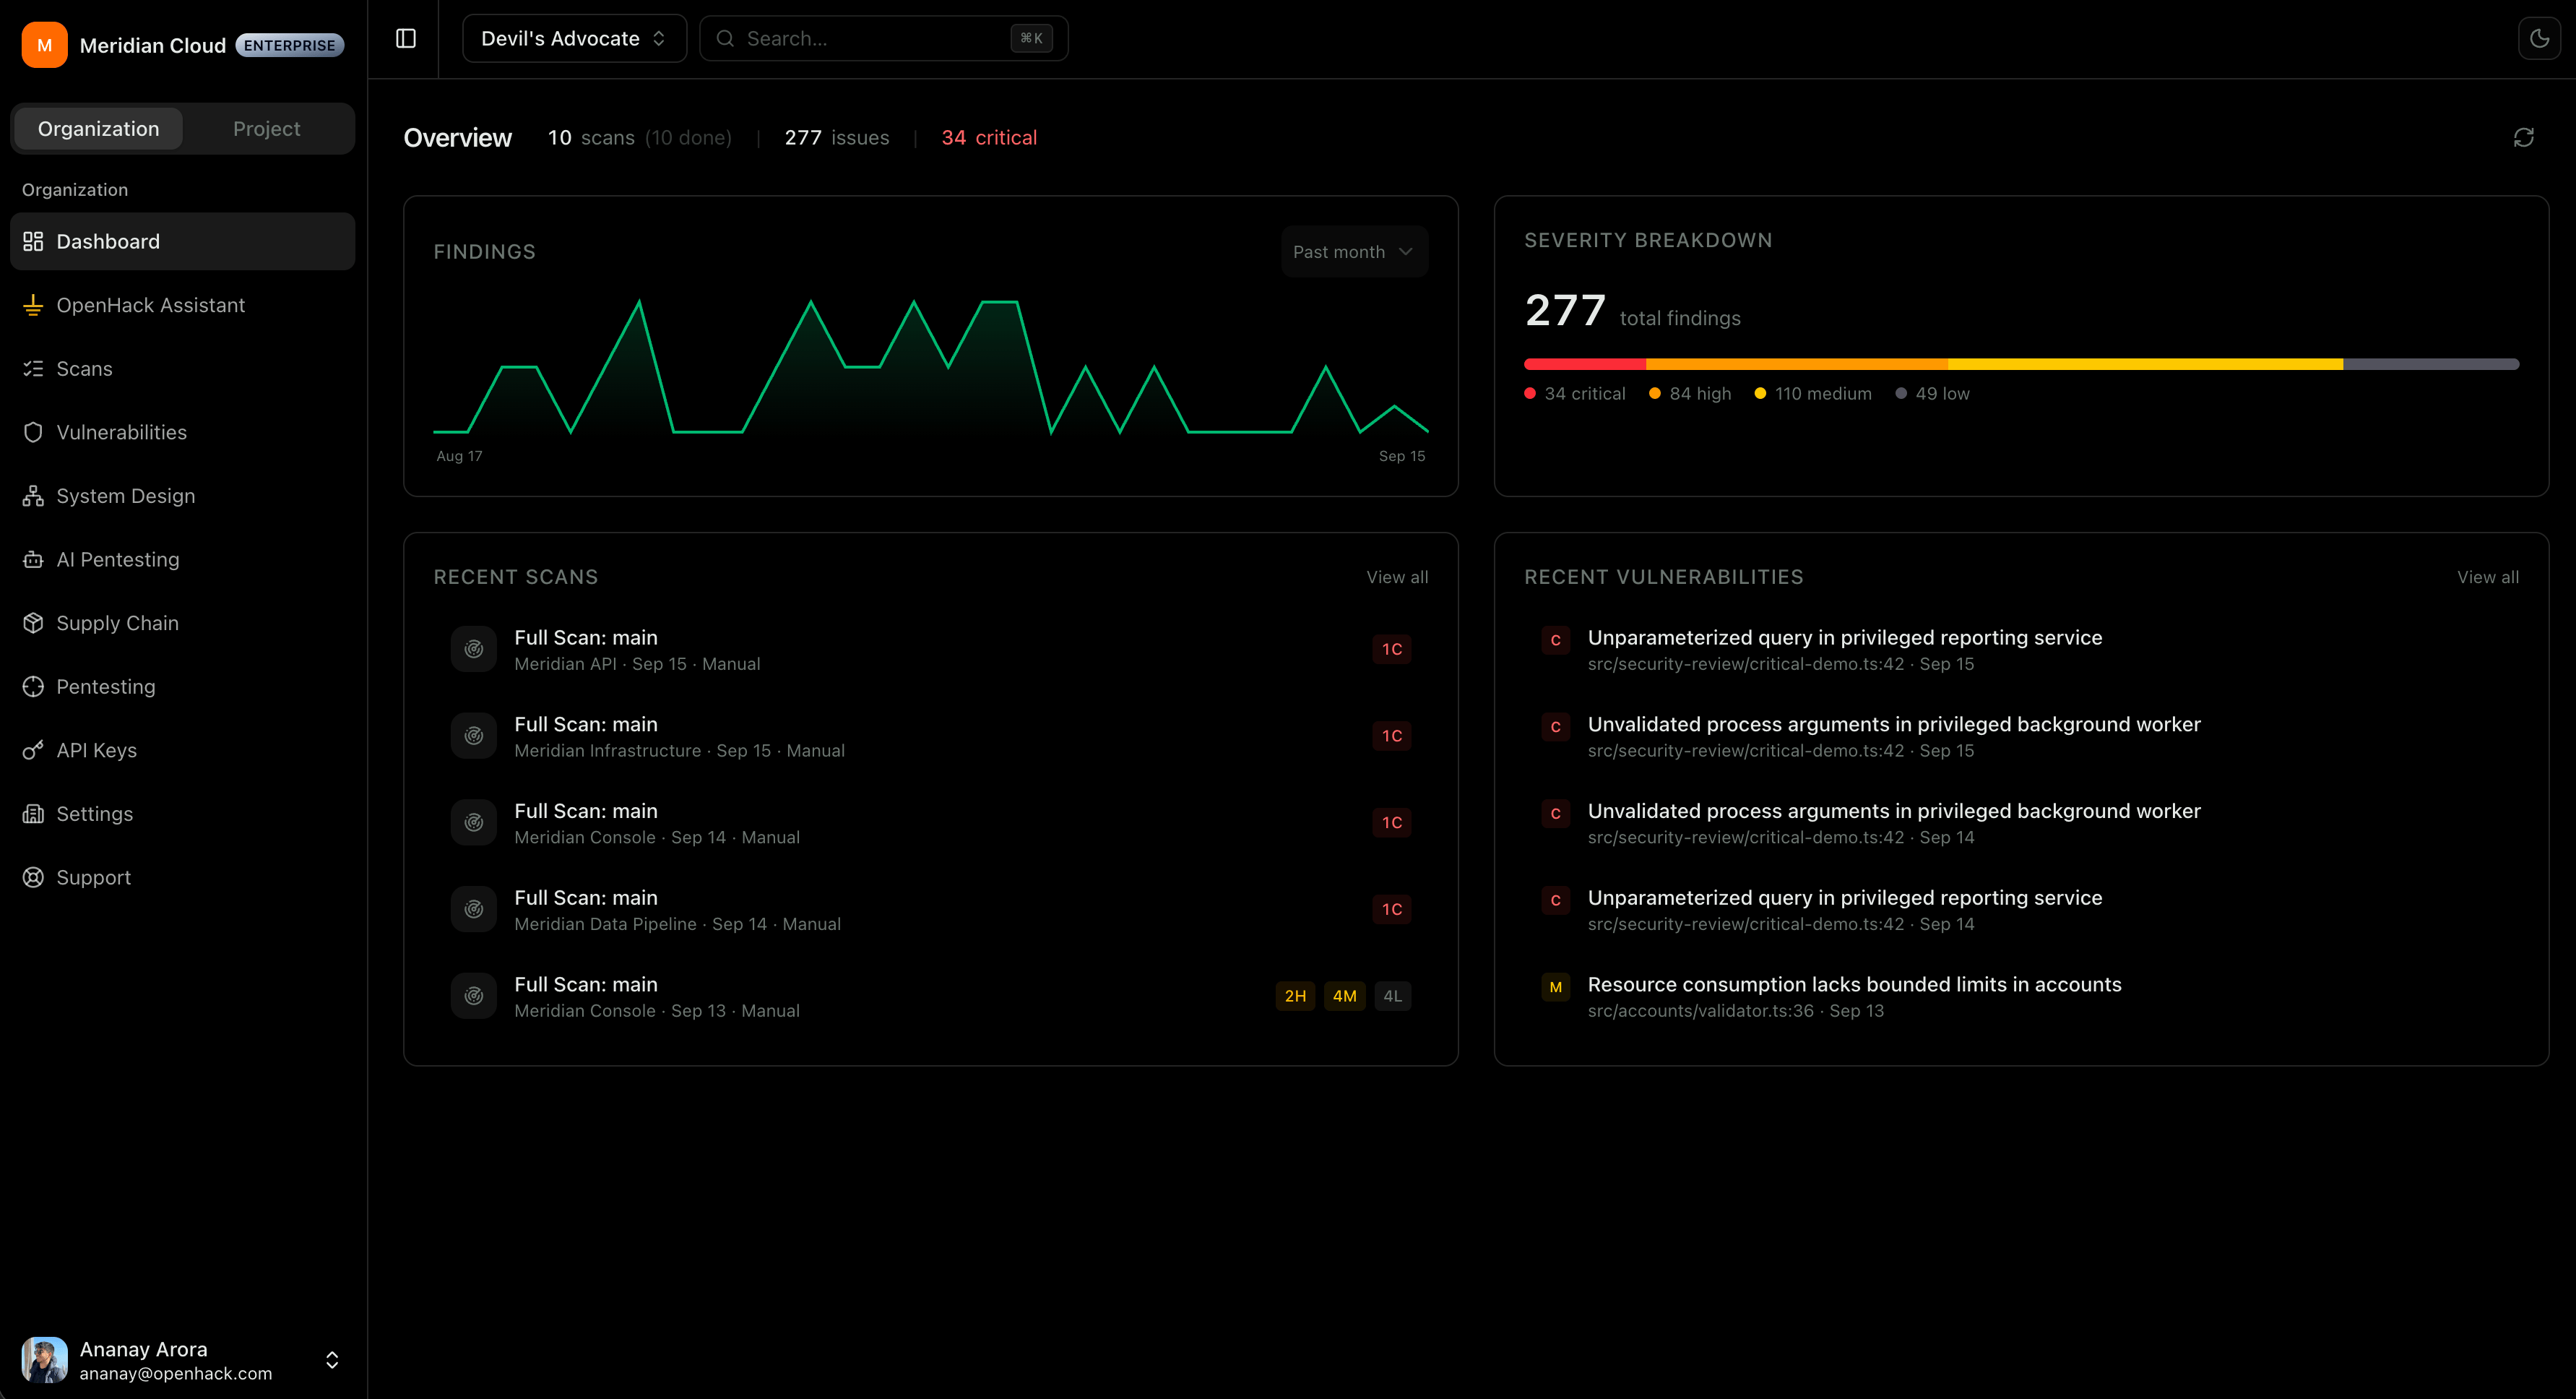Viewport: 2576px width, 1399px height.
Task: Open AI Pentesting page
Action: pyautogui.click(x=182, y=559)
